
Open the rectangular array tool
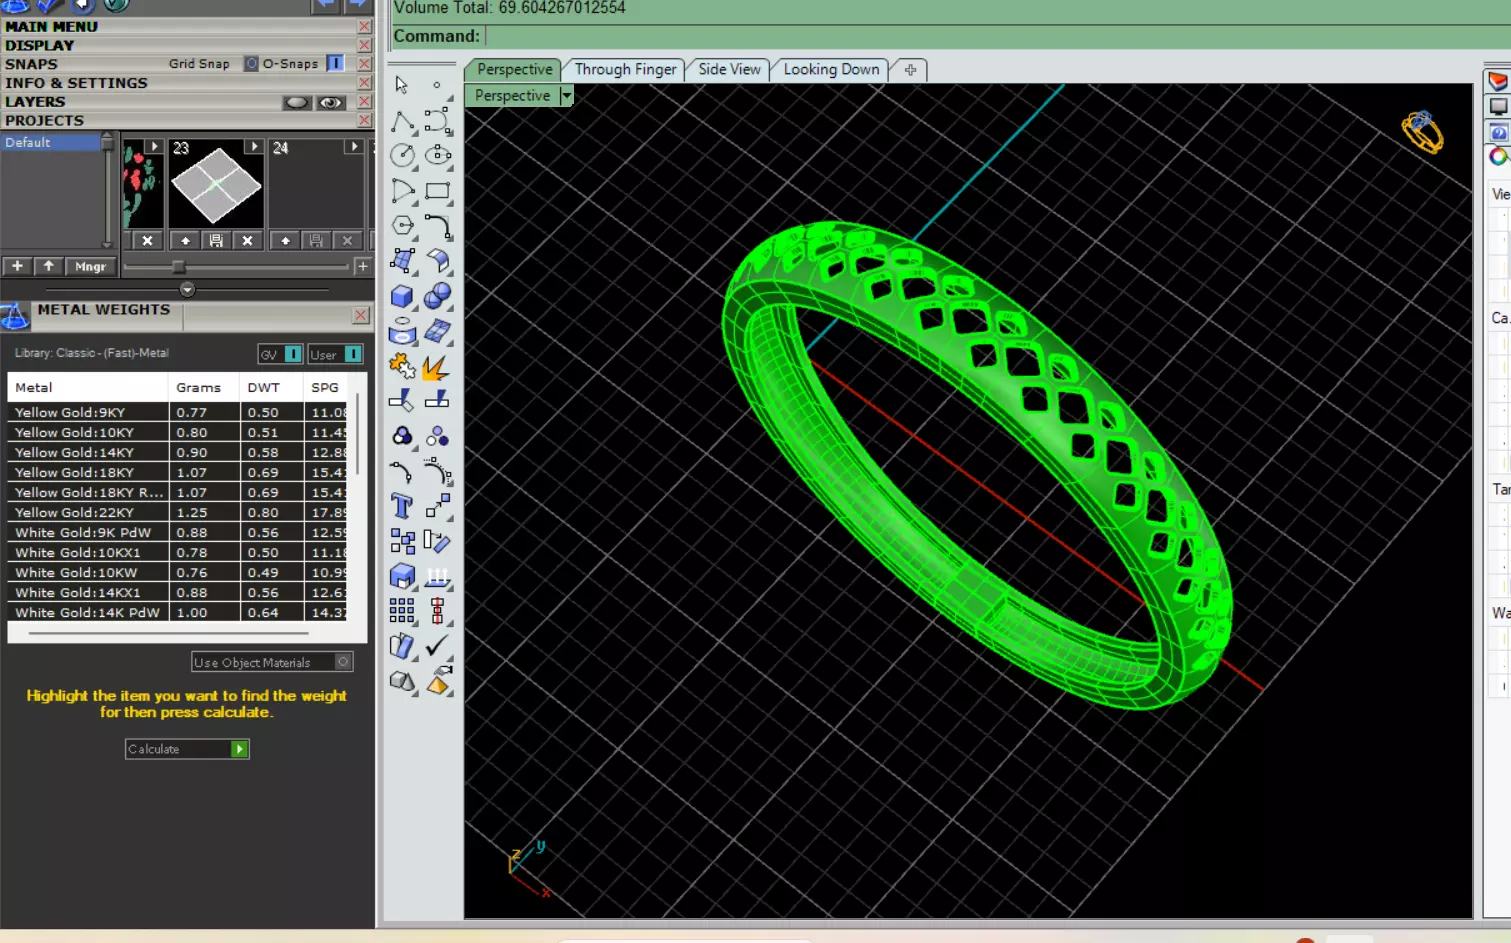tap(402, 611)
